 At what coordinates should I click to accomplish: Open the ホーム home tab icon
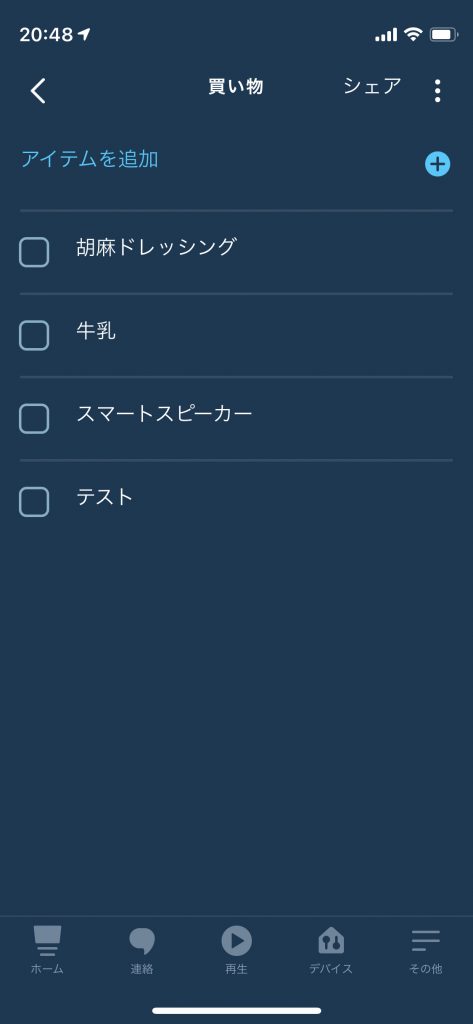tap(47, 940)
